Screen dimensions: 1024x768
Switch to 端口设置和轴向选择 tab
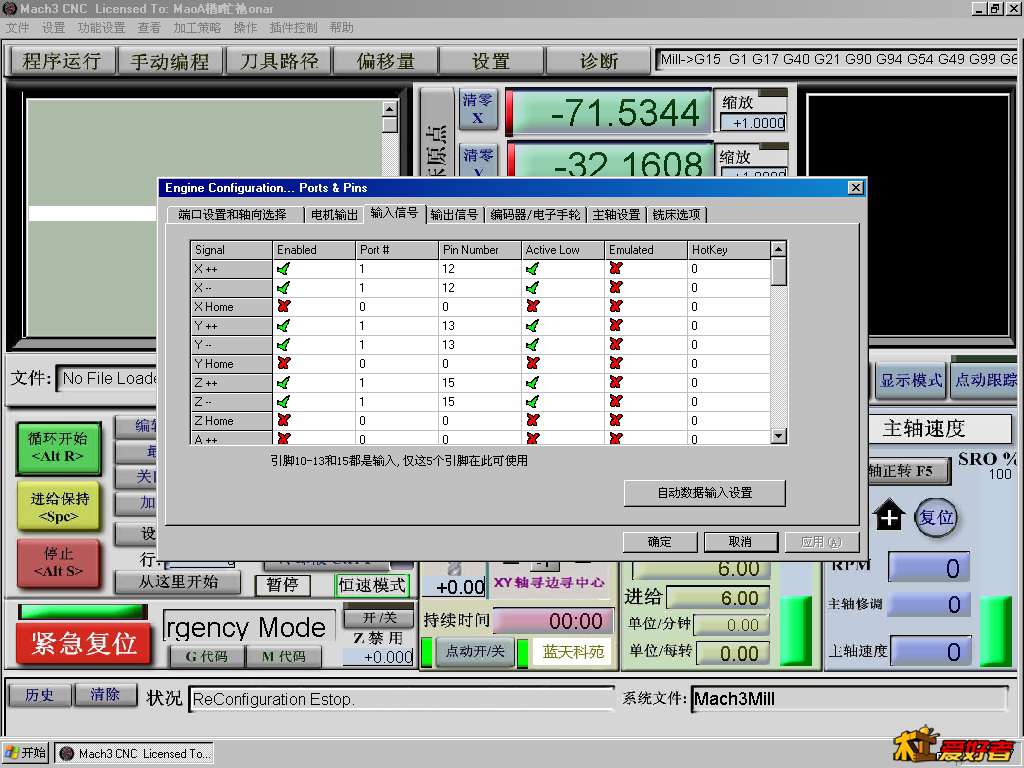point(232,214)
